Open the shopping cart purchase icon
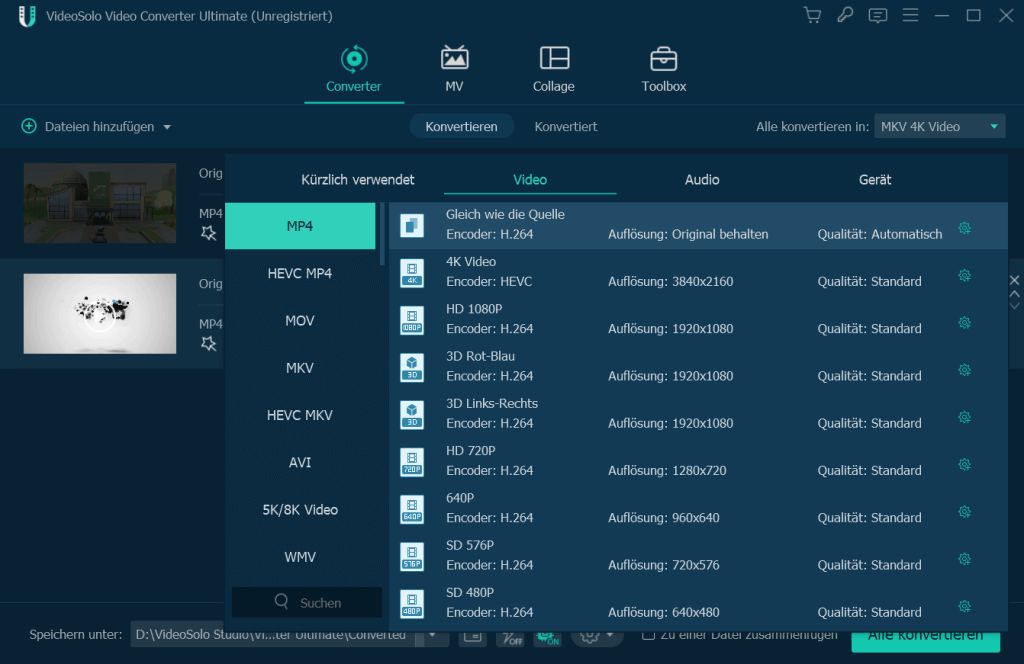 (x=812, y=15)
